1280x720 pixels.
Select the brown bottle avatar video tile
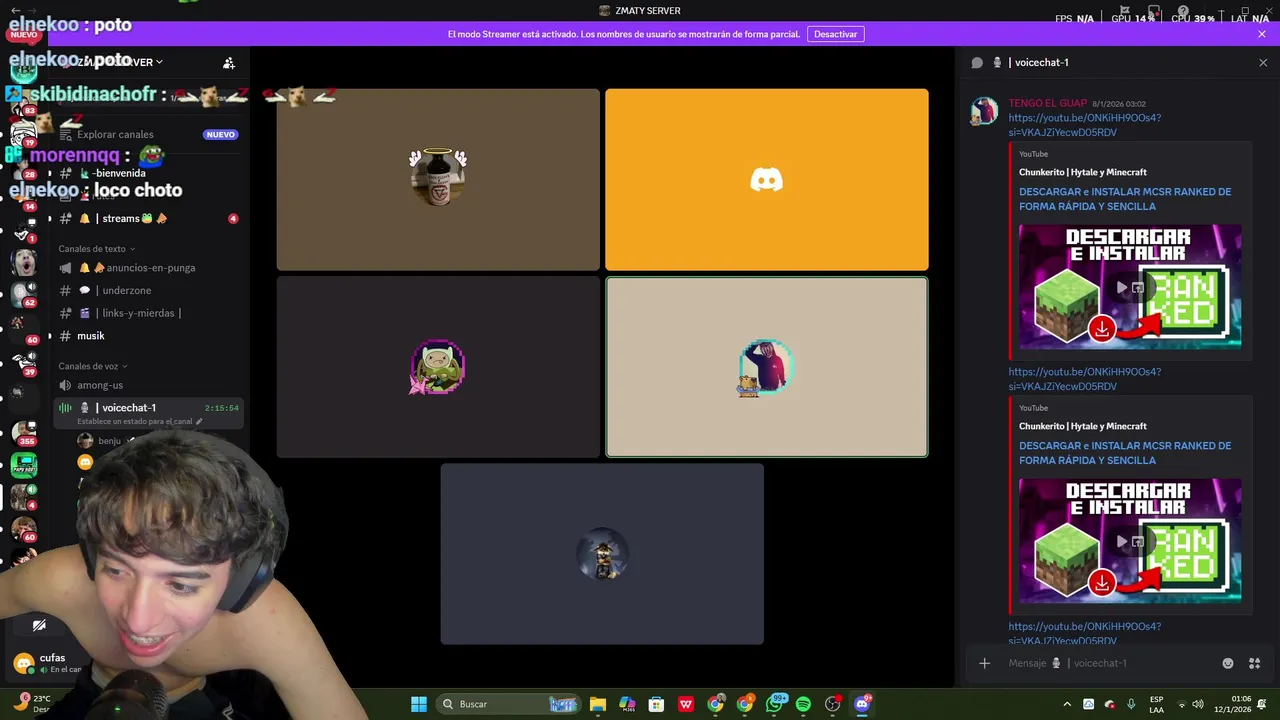tap(438, 180)
